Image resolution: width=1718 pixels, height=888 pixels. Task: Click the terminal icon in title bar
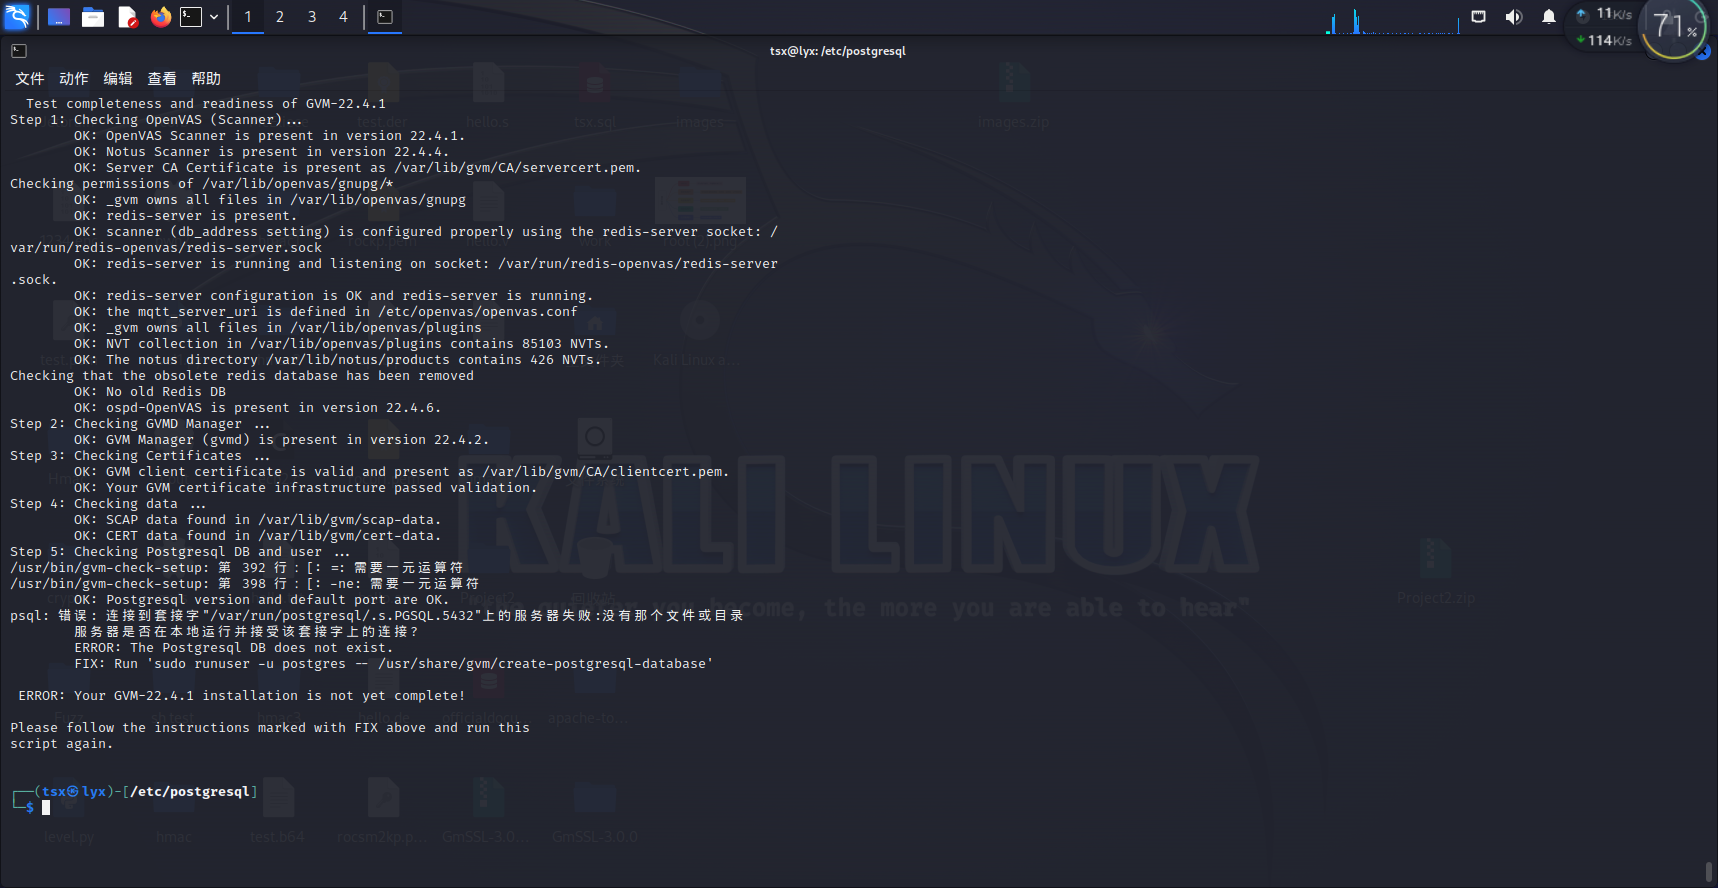click(x=19, y=51)
